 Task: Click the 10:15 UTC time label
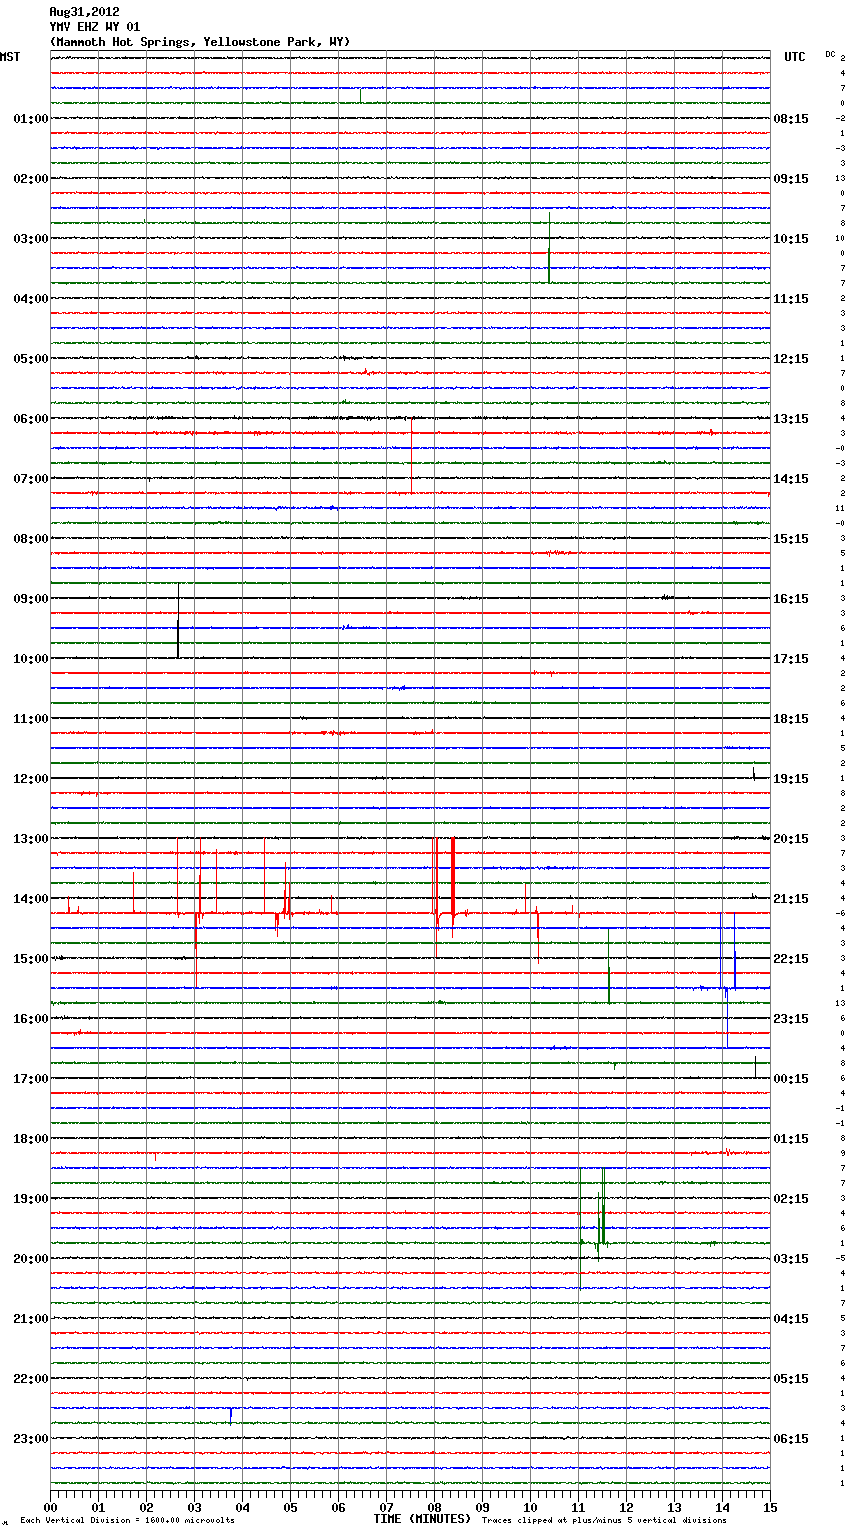(791, 239)
